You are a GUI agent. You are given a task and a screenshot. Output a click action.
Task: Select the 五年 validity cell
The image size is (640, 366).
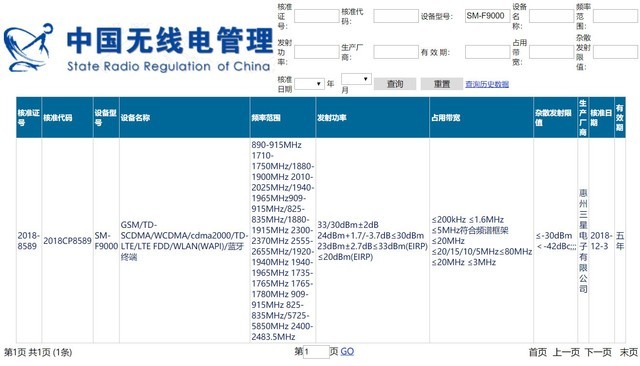(x=620, y=241)
